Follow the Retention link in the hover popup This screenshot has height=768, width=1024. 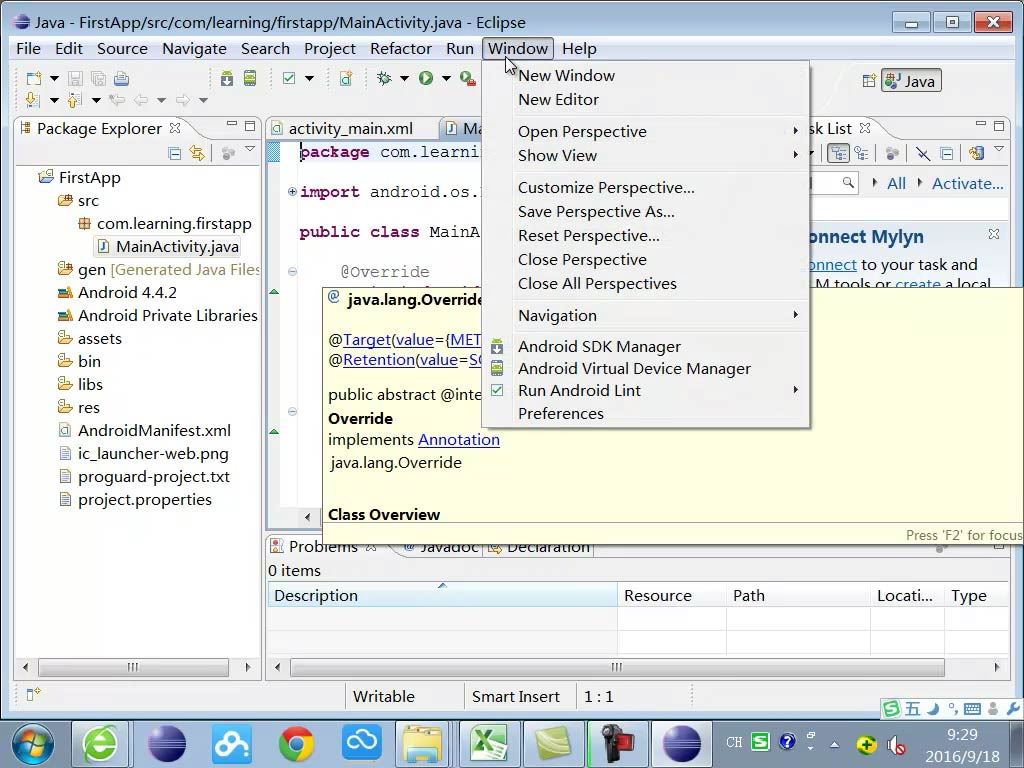click(x=379, y=360)
